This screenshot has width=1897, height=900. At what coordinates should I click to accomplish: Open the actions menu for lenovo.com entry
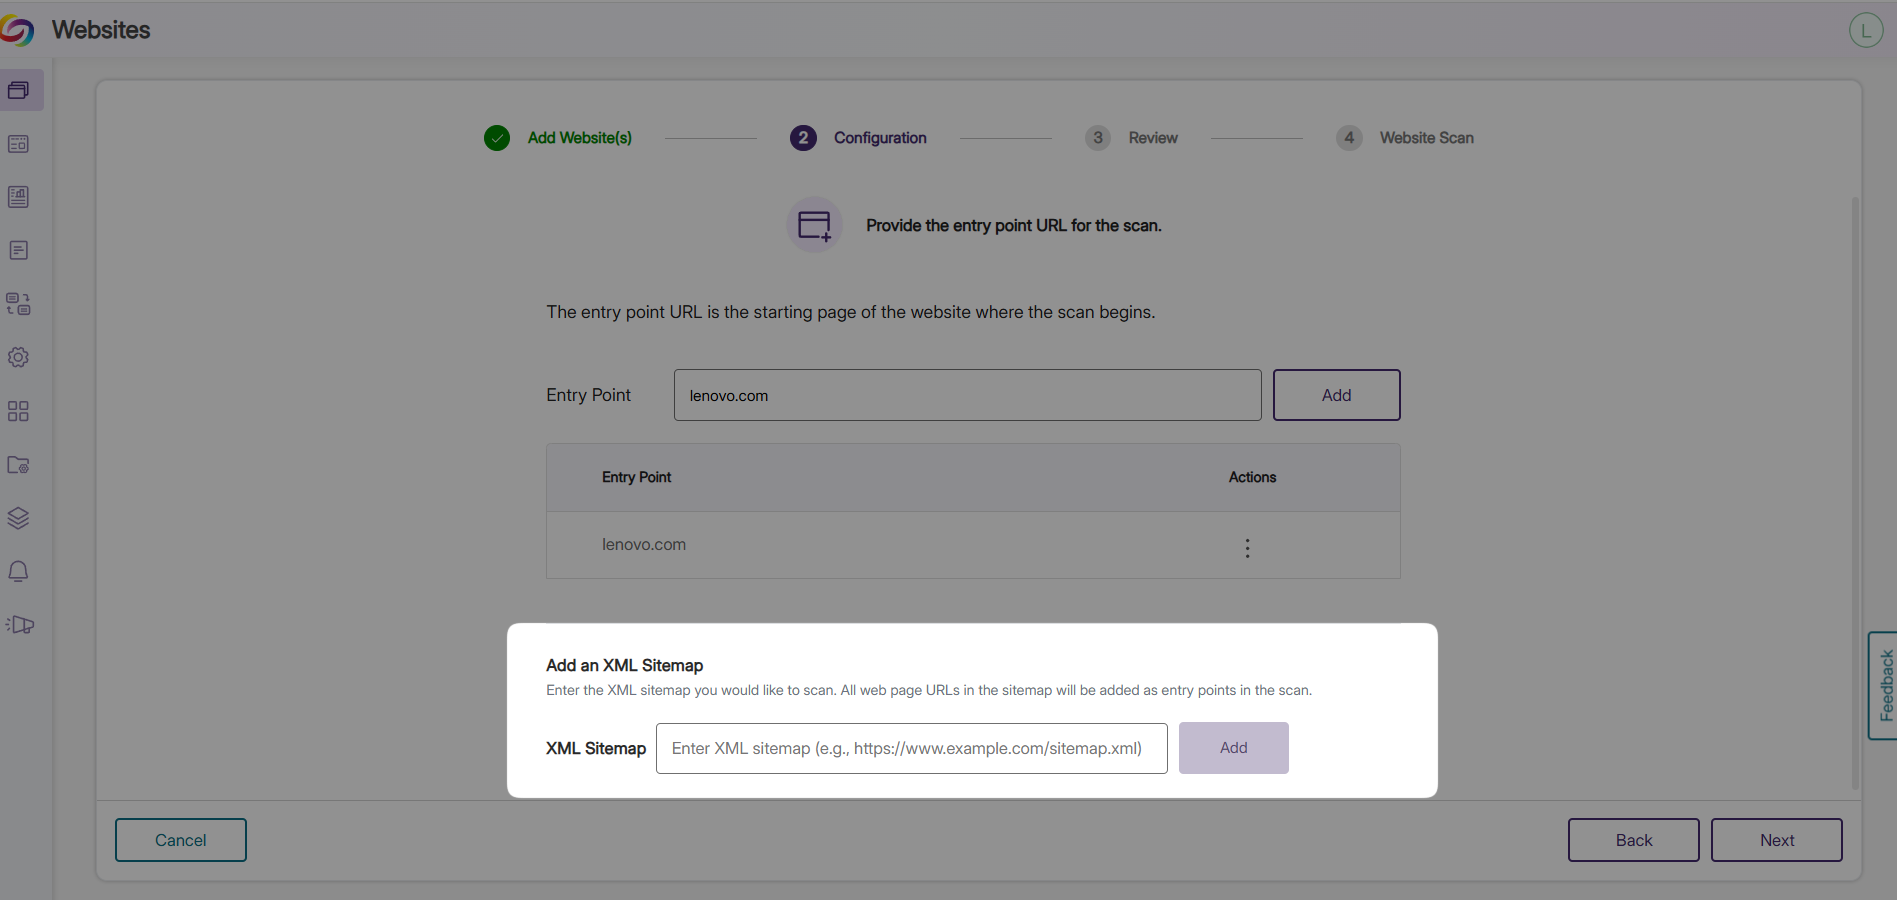click(1247, 548)
